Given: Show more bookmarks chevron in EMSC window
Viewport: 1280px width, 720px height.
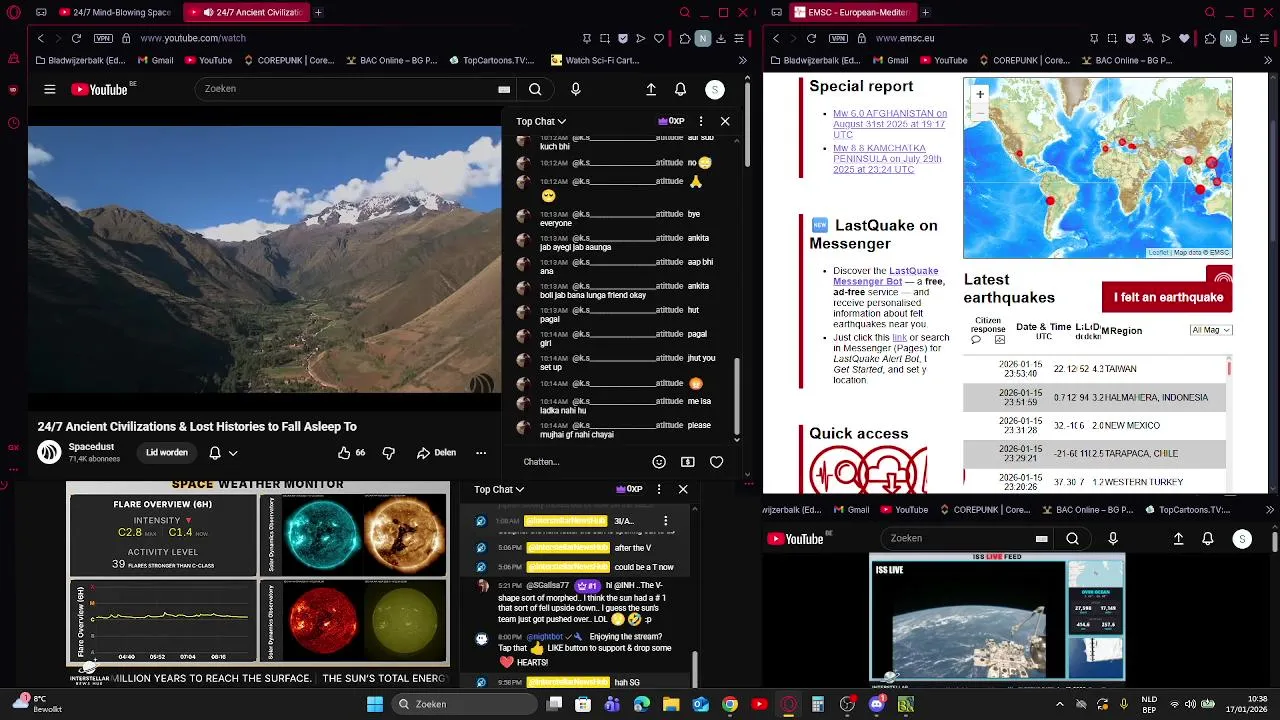Looking at the screenshot, I should (1267, 60).
